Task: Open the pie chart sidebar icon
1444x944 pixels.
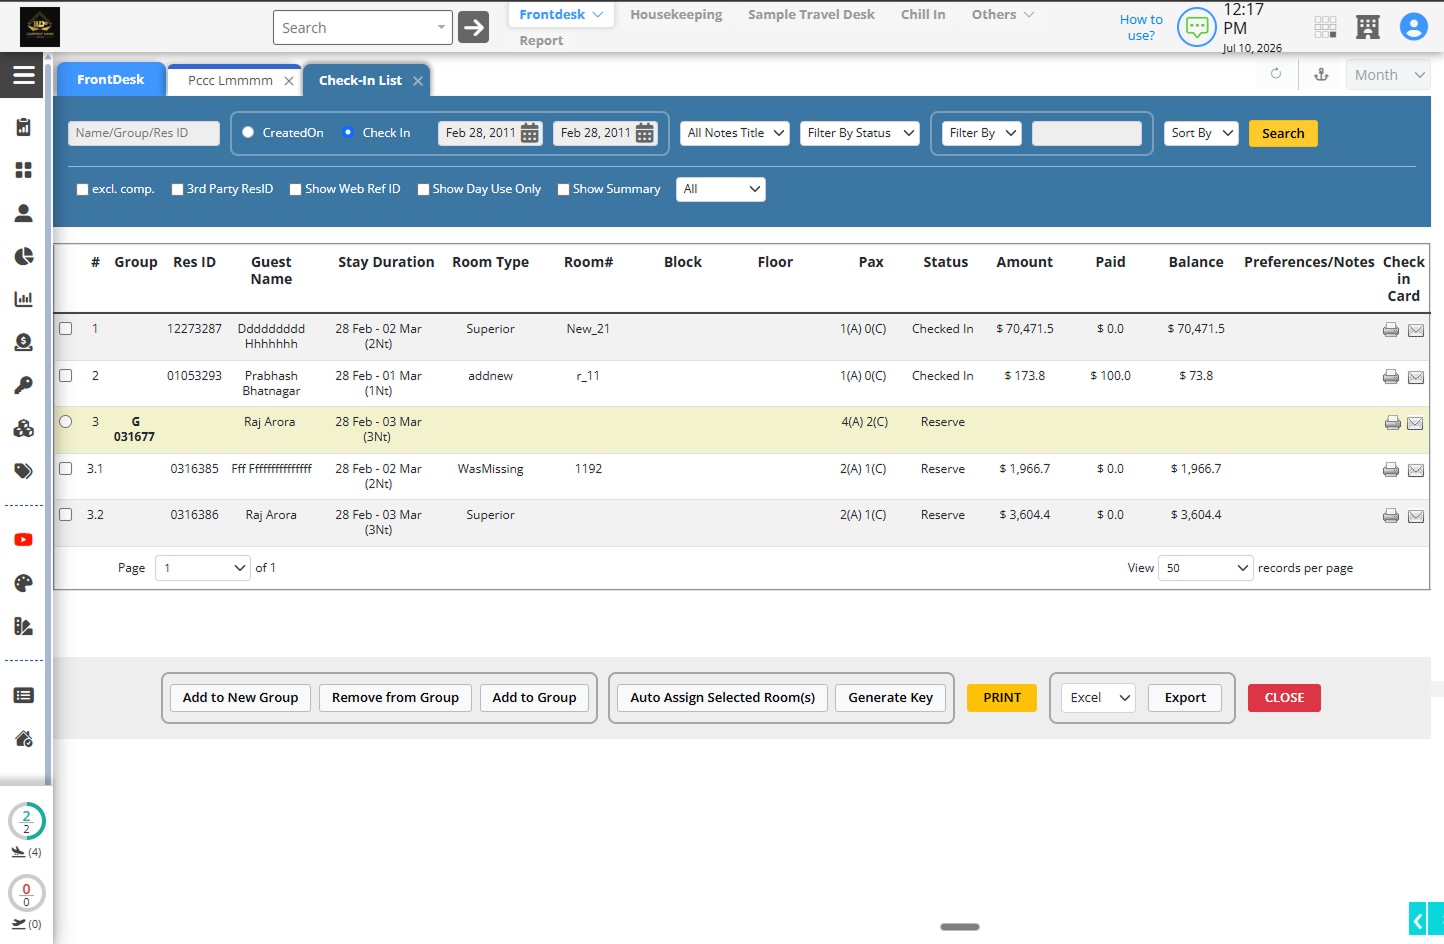Action: pyautogui.click(x=24, y=256)
